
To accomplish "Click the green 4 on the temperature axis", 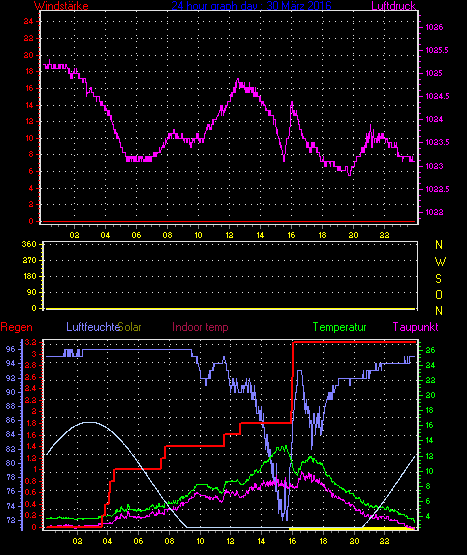I will point(428,516).
